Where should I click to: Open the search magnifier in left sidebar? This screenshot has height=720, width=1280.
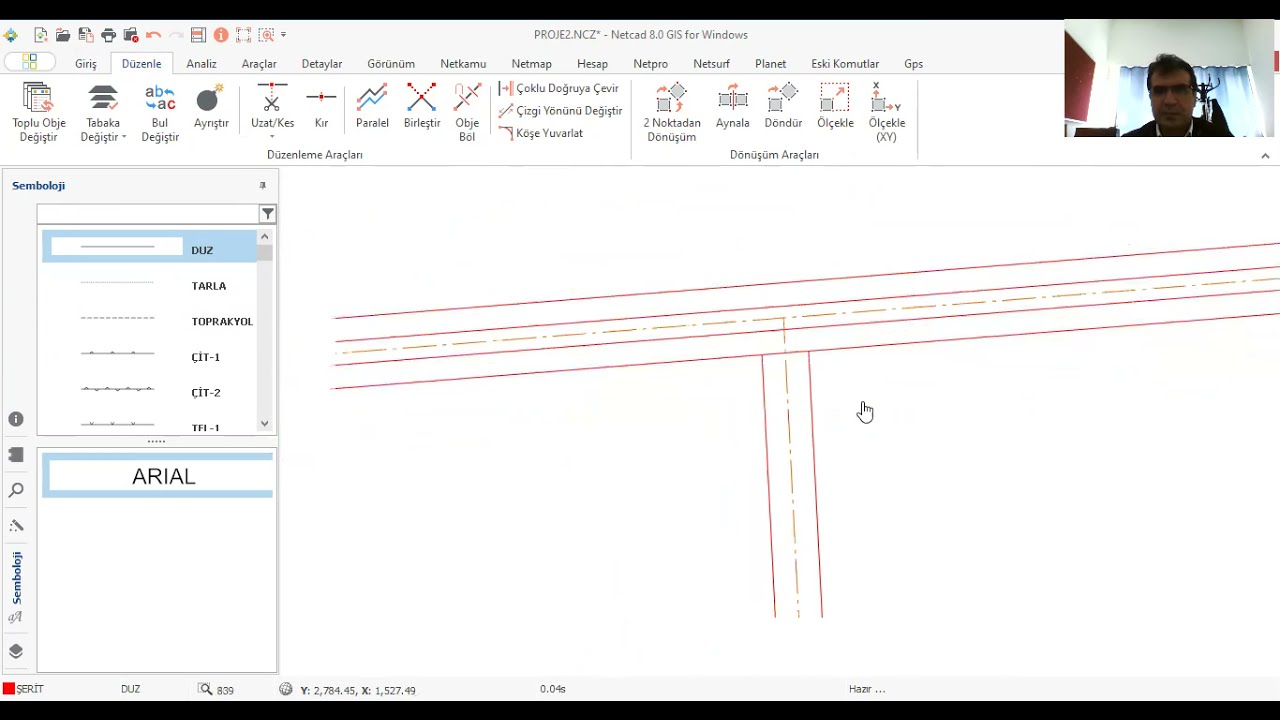click(x=16, y=490)
